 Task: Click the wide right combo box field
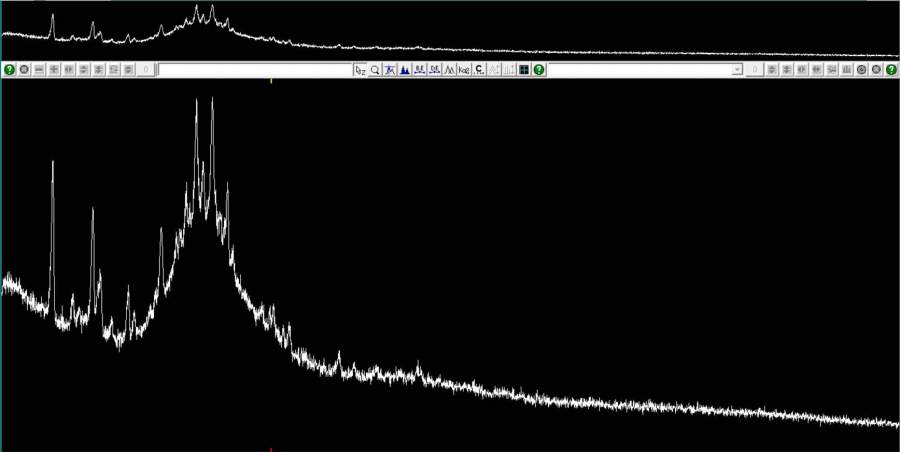(640, 70)
